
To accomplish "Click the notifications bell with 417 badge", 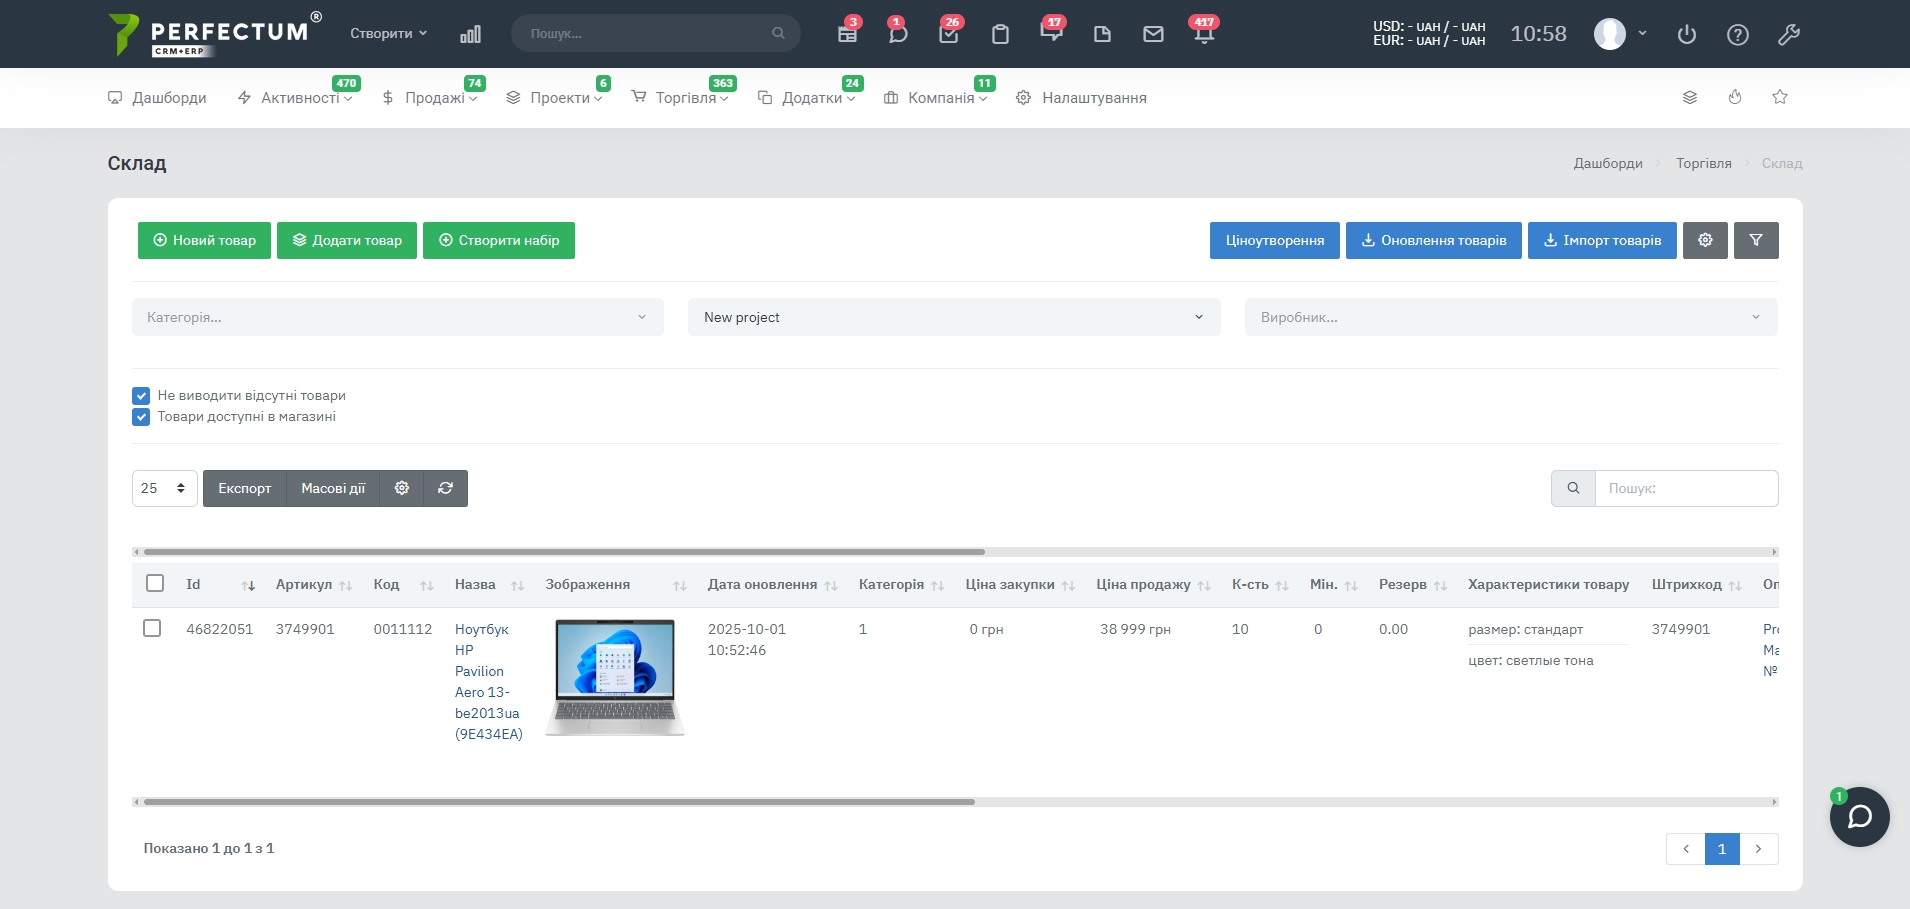I will click(1204, 34).
